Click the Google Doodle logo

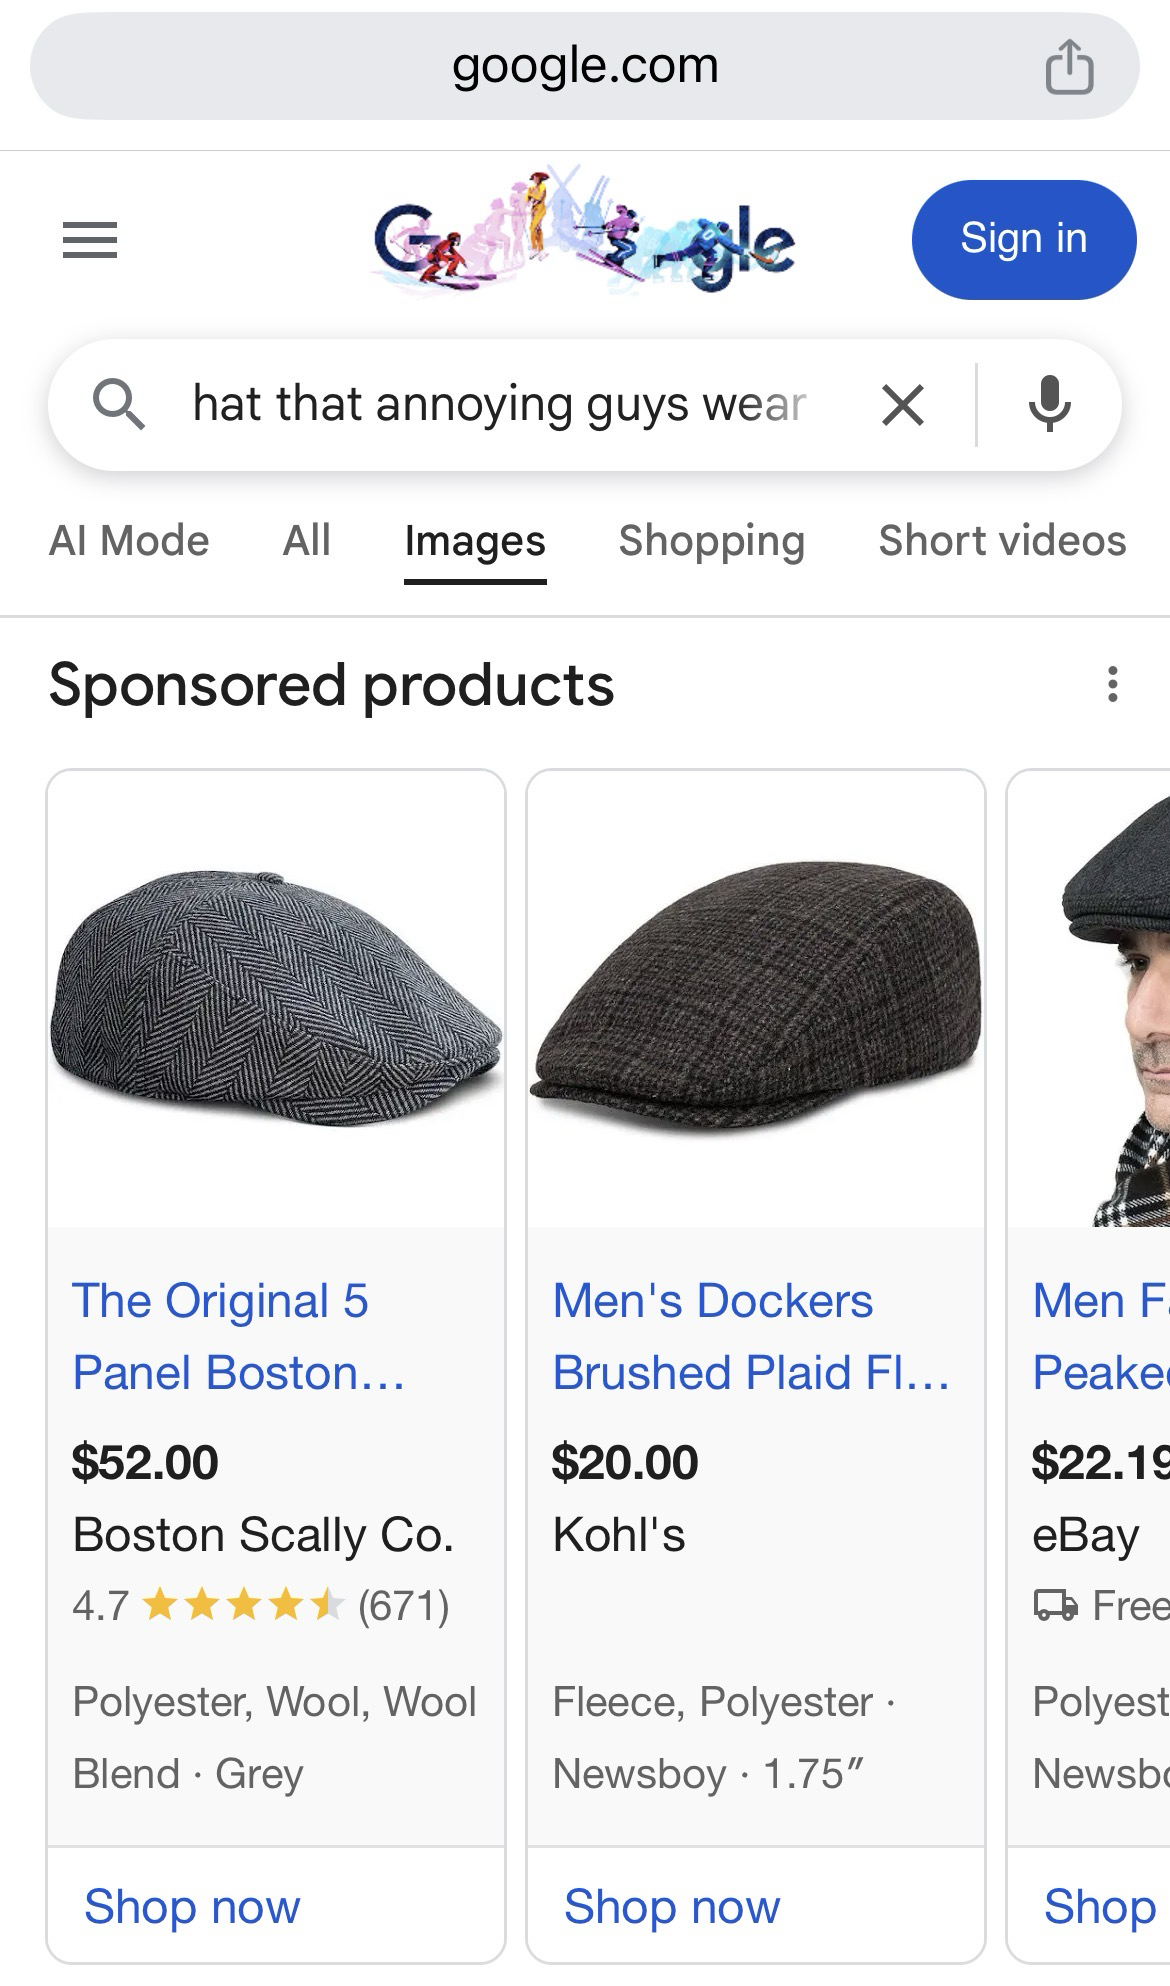[584, 234]
